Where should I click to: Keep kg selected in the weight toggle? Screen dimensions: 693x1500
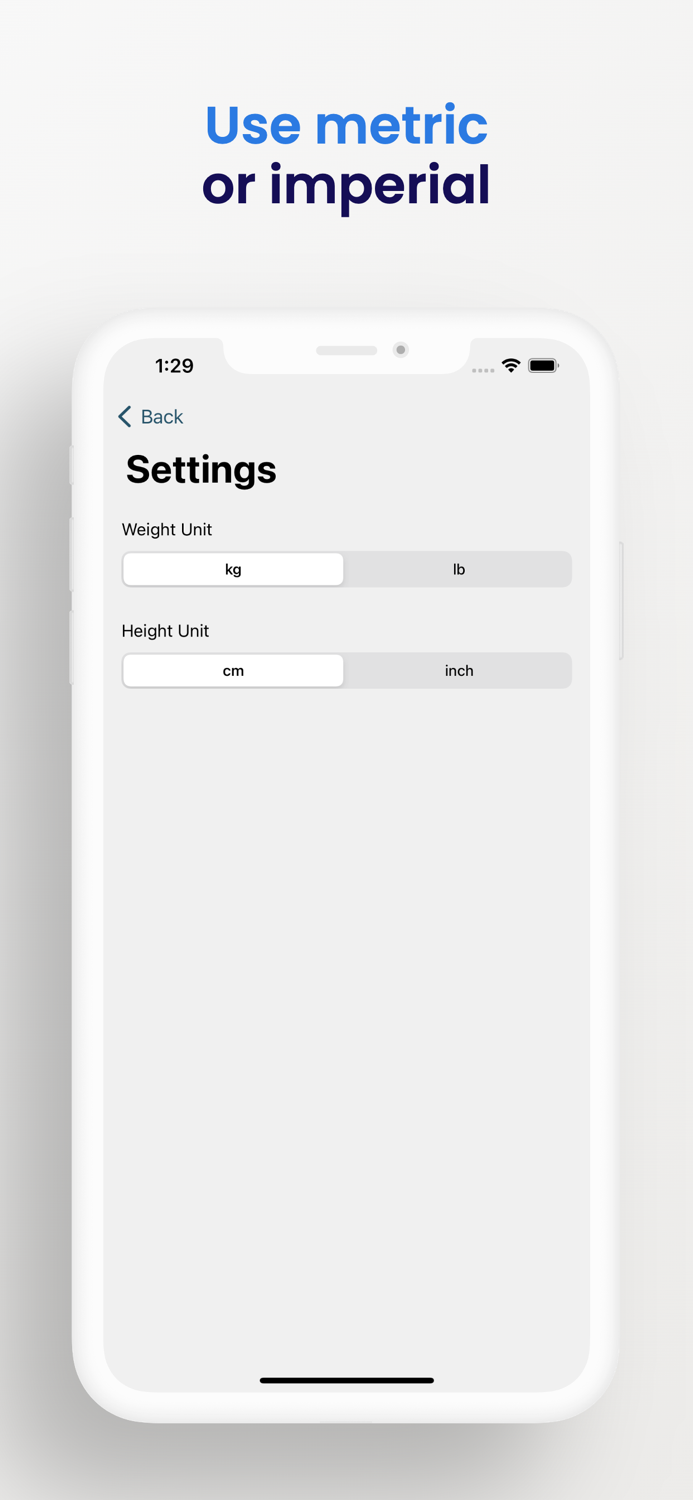(233, 568)
